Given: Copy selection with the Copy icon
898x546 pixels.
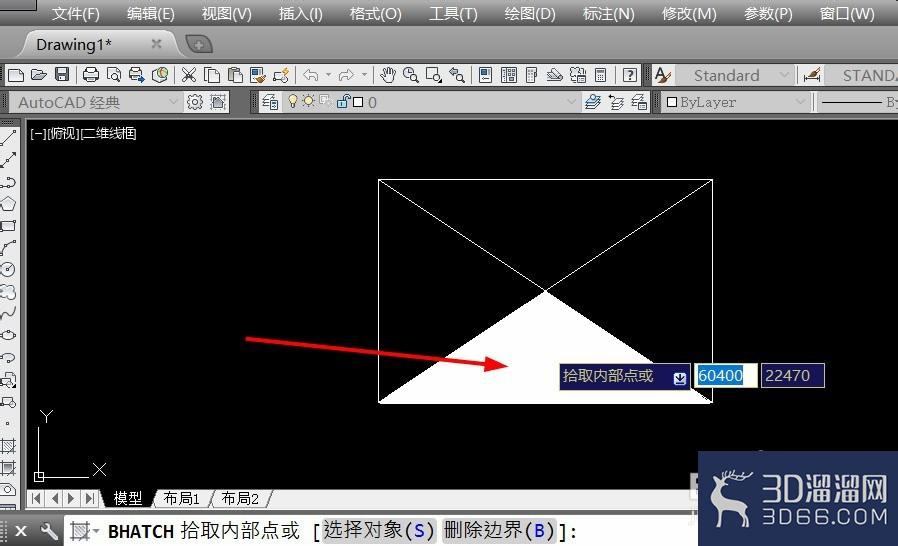Looking at the screenshot, I should click(x=212, y=75).
